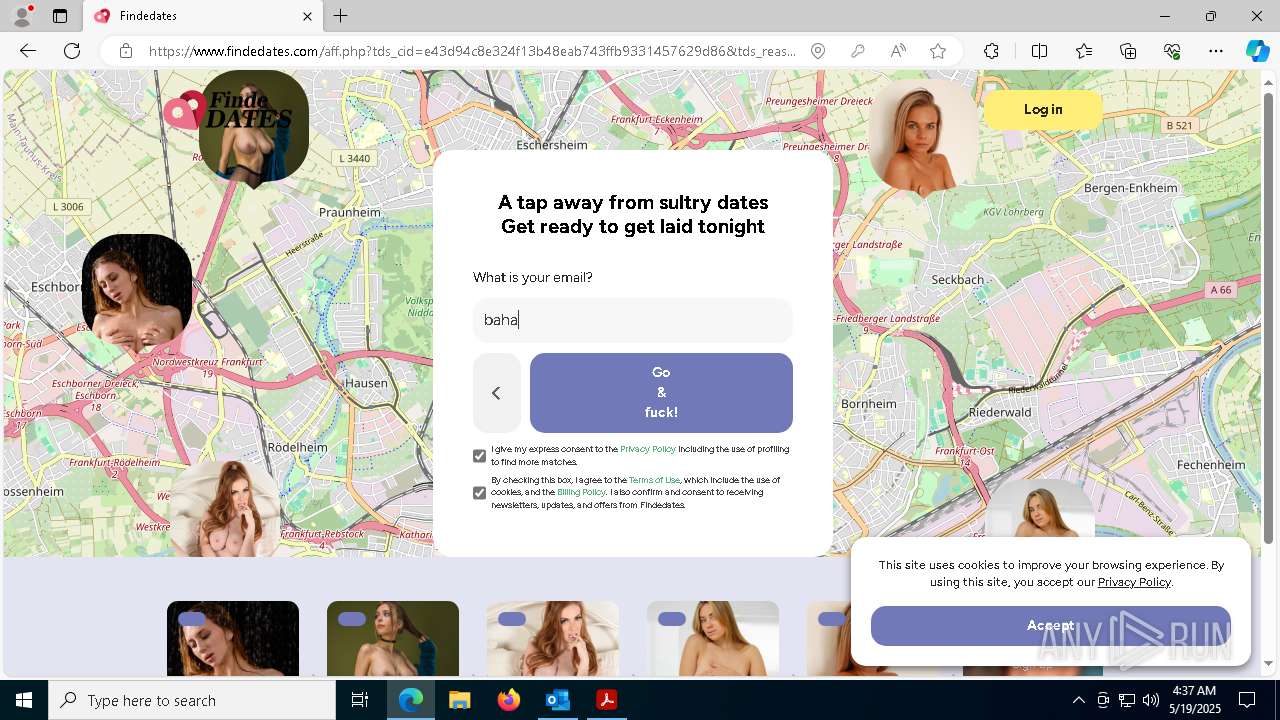The image size is (1280, 720).
Task: Open a new tab with plus button
Action: 341,16
